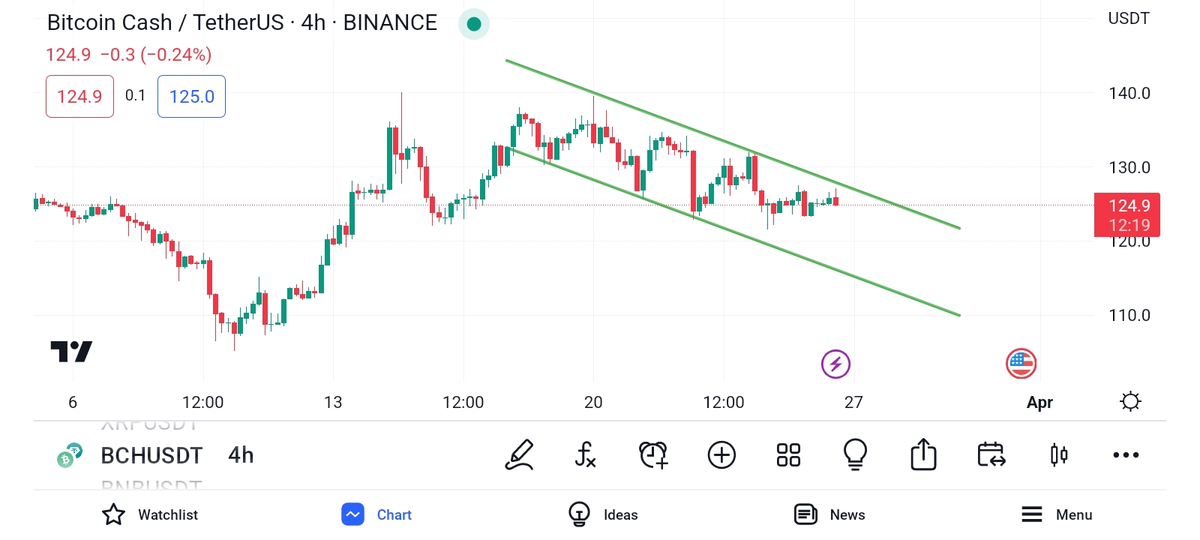Image resolution: width=1200 pixels, height=540 pixels.
Task: Share chart using the share icon
Action: pyautogui.click(x=923, y=455)
